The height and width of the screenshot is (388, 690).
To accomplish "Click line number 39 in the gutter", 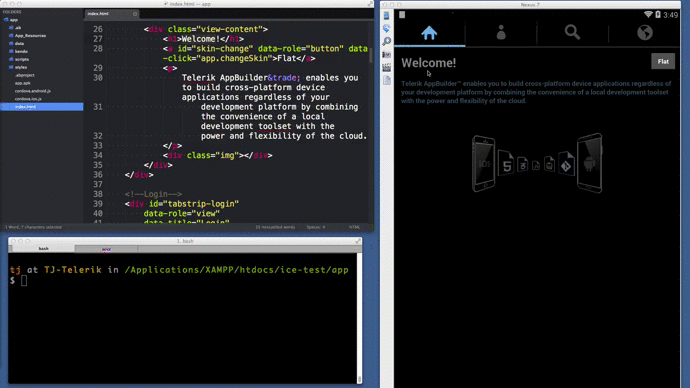I will pos(98,204).
